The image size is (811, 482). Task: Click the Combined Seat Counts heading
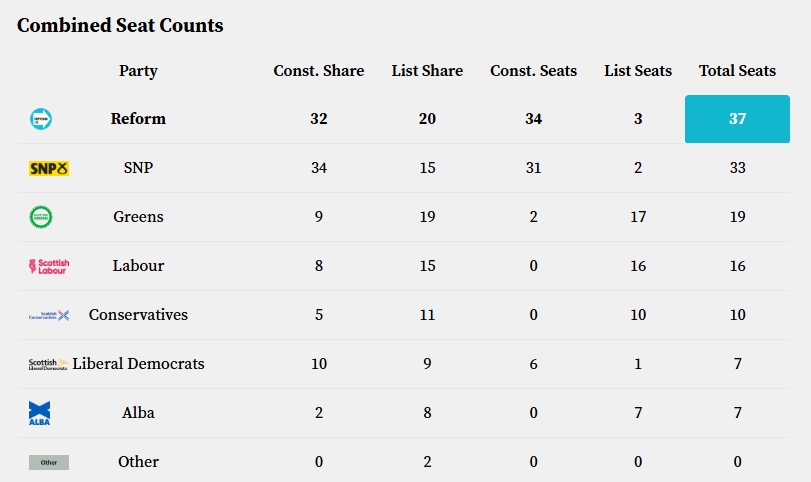pyautogui.click(x=120, y=26)
